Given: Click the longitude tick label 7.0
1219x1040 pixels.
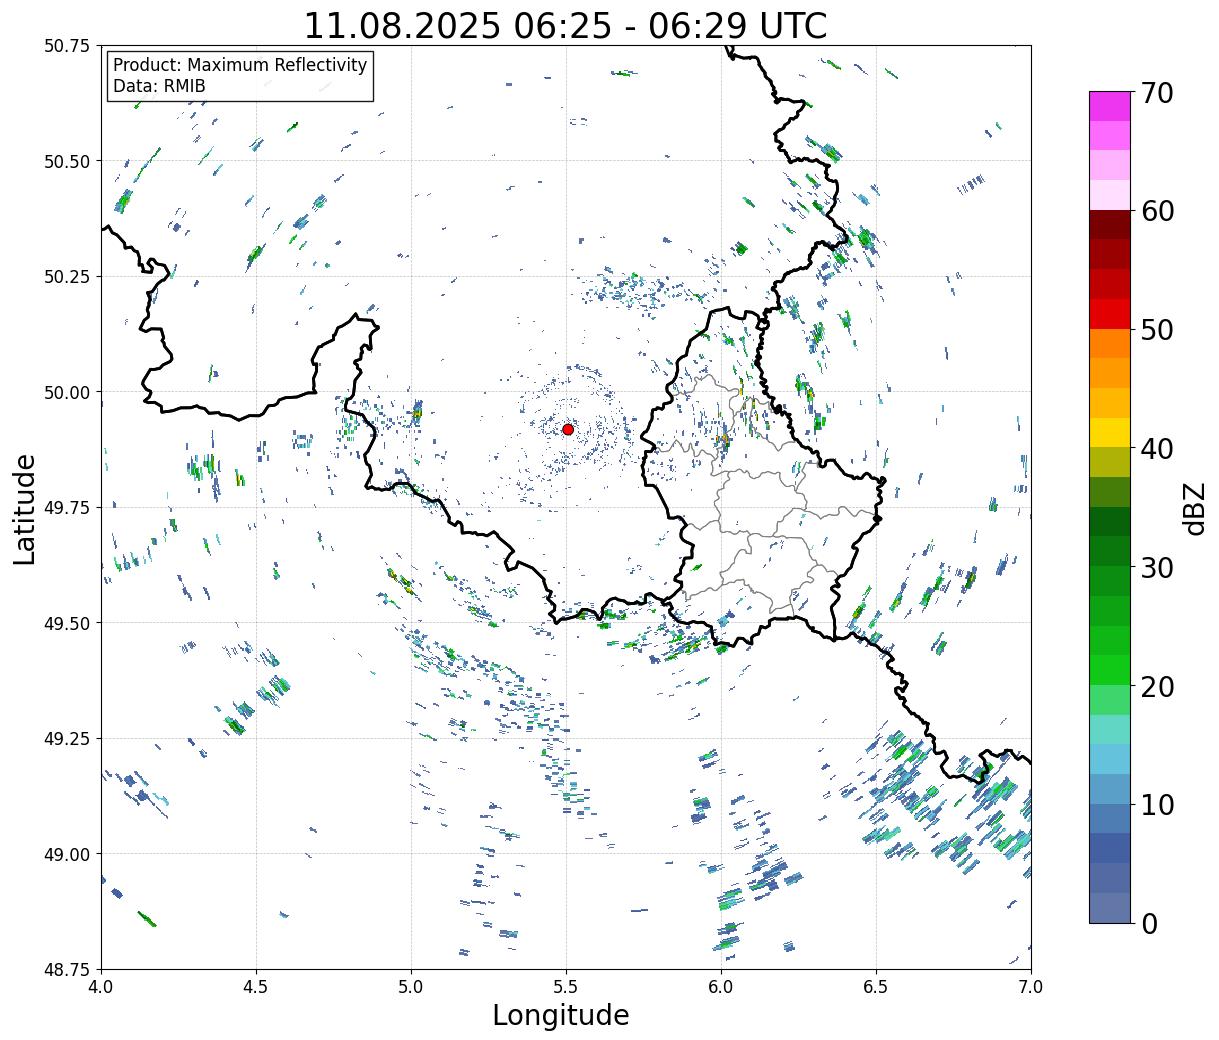Looking at the screenshot, I should [x=1031, y=987].
